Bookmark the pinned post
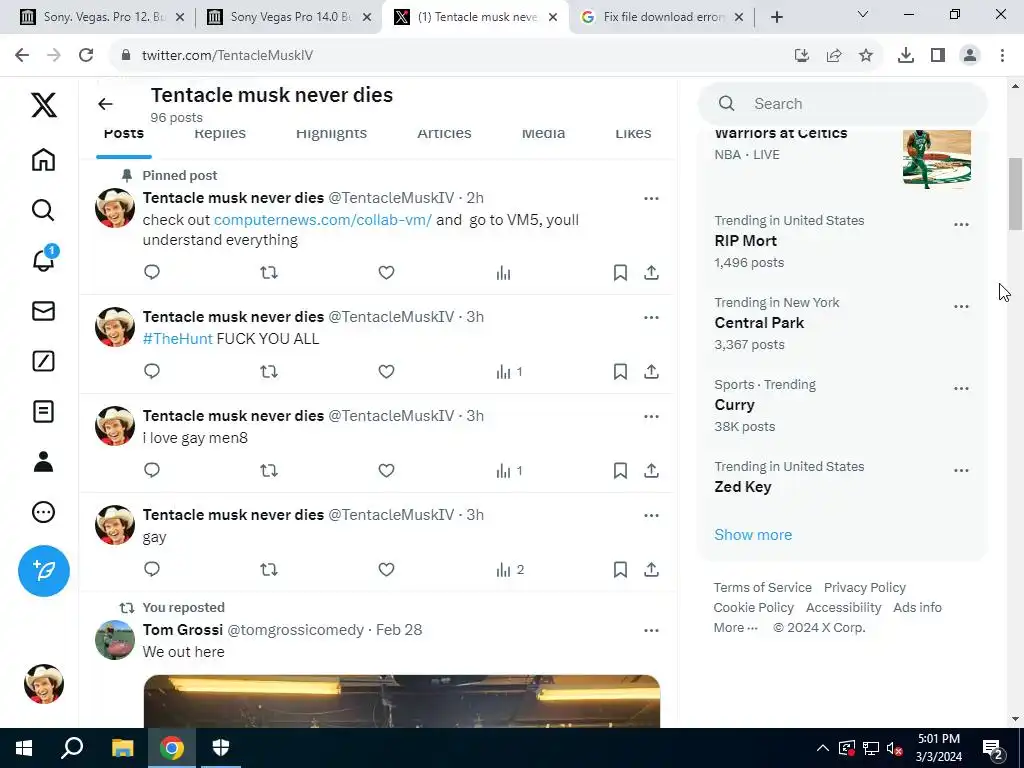Image resolution: width=1024 pixels, height=768 pixels. (620, 272)
